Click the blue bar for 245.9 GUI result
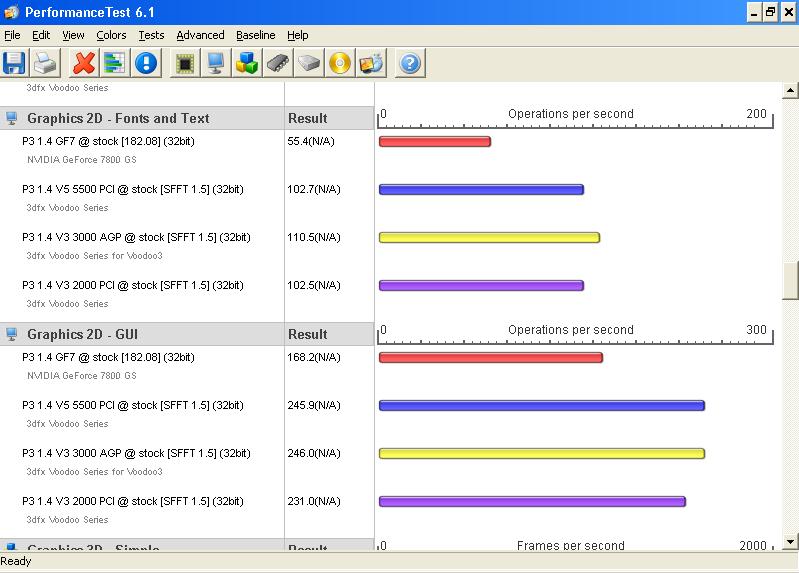The image size is (799, 573). [x=542, y=406]
